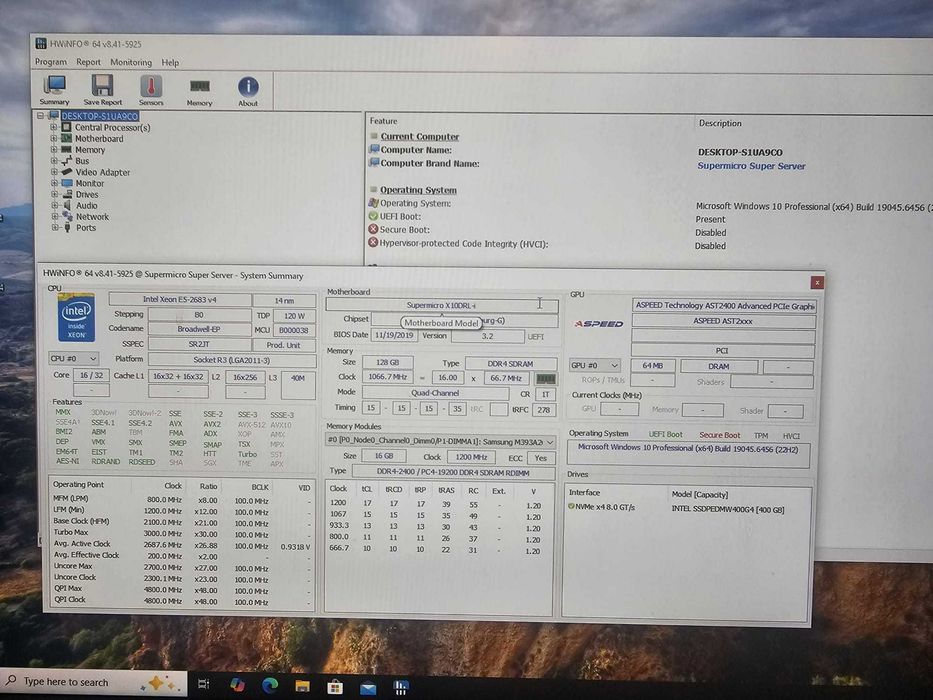This screenshot has width=933, height=700.
Task: Expand the Drives tree node
Action: click(54, 194)
